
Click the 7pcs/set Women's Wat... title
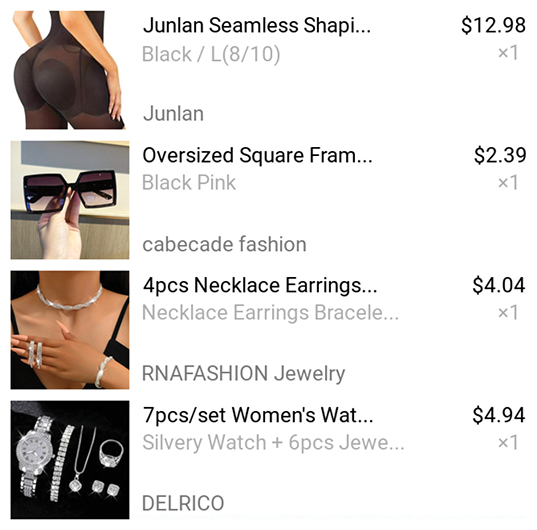click(x=258, y=415)
